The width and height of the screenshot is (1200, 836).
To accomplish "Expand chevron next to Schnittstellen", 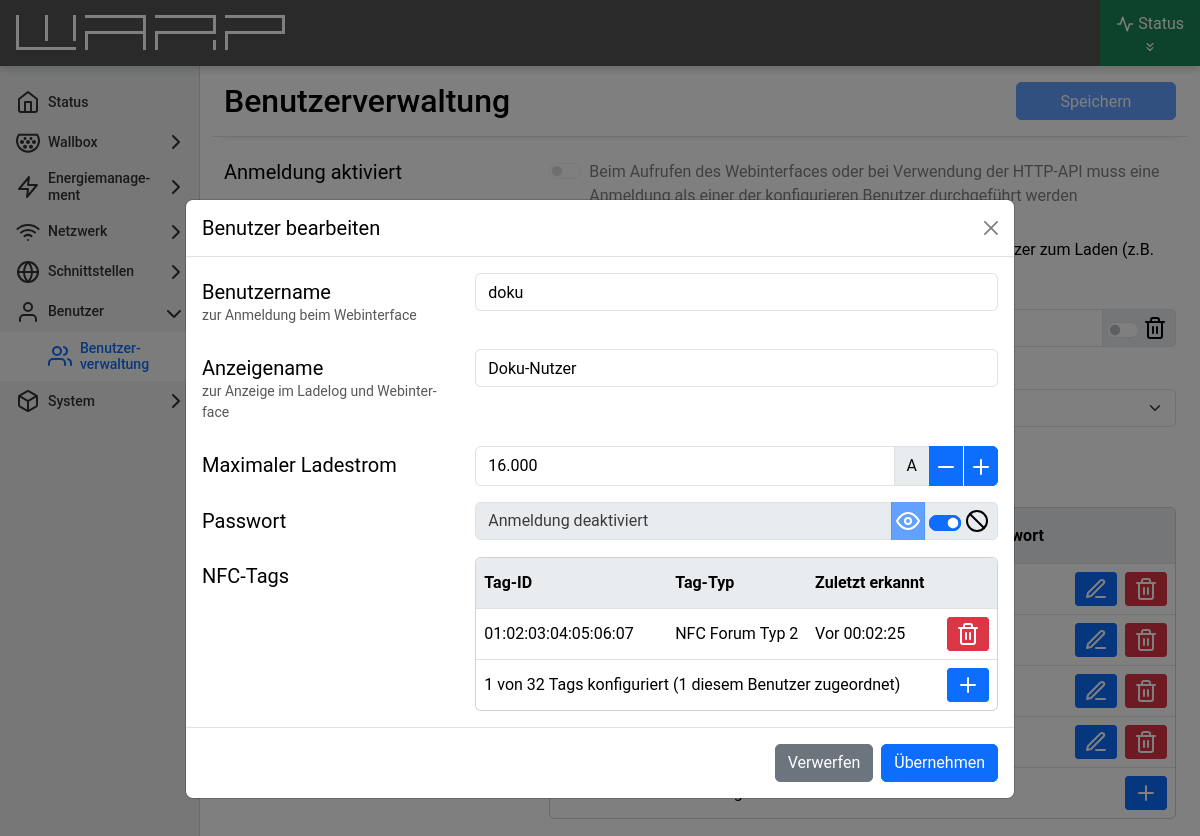I will [x=176, y=271].
